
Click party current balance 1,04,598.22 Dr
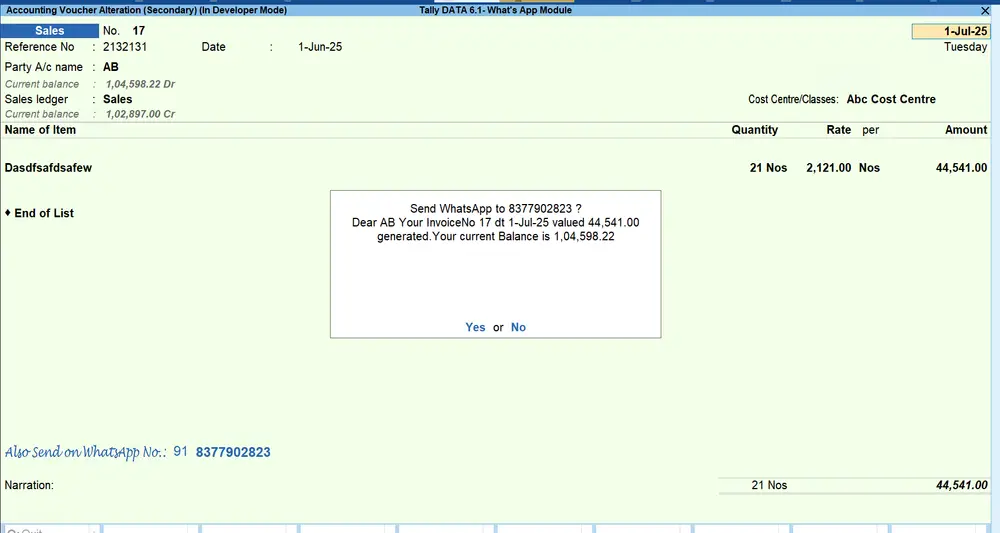point(140,84)
